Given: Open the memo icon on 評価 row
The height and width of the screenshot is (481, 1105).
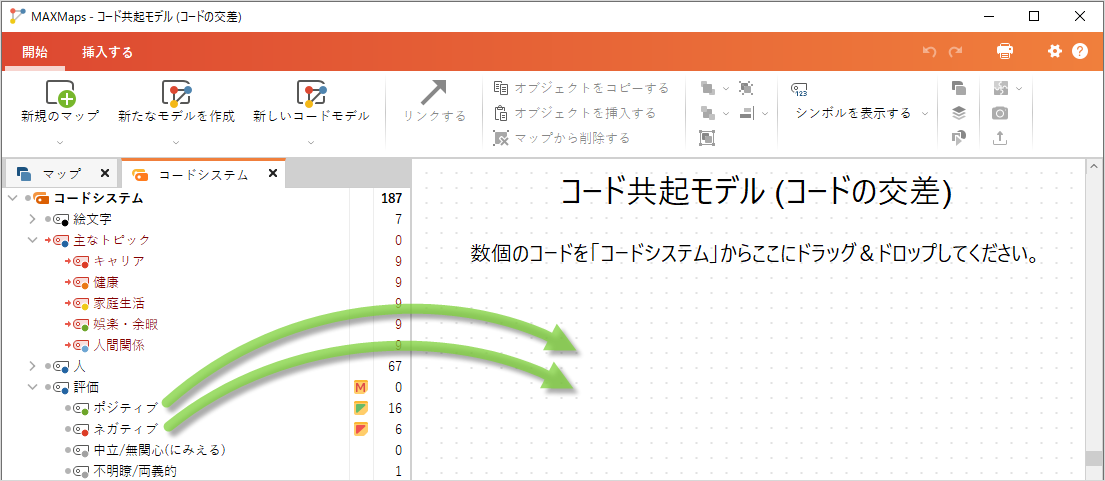Looking at the screenshot, I should [361, 387].
